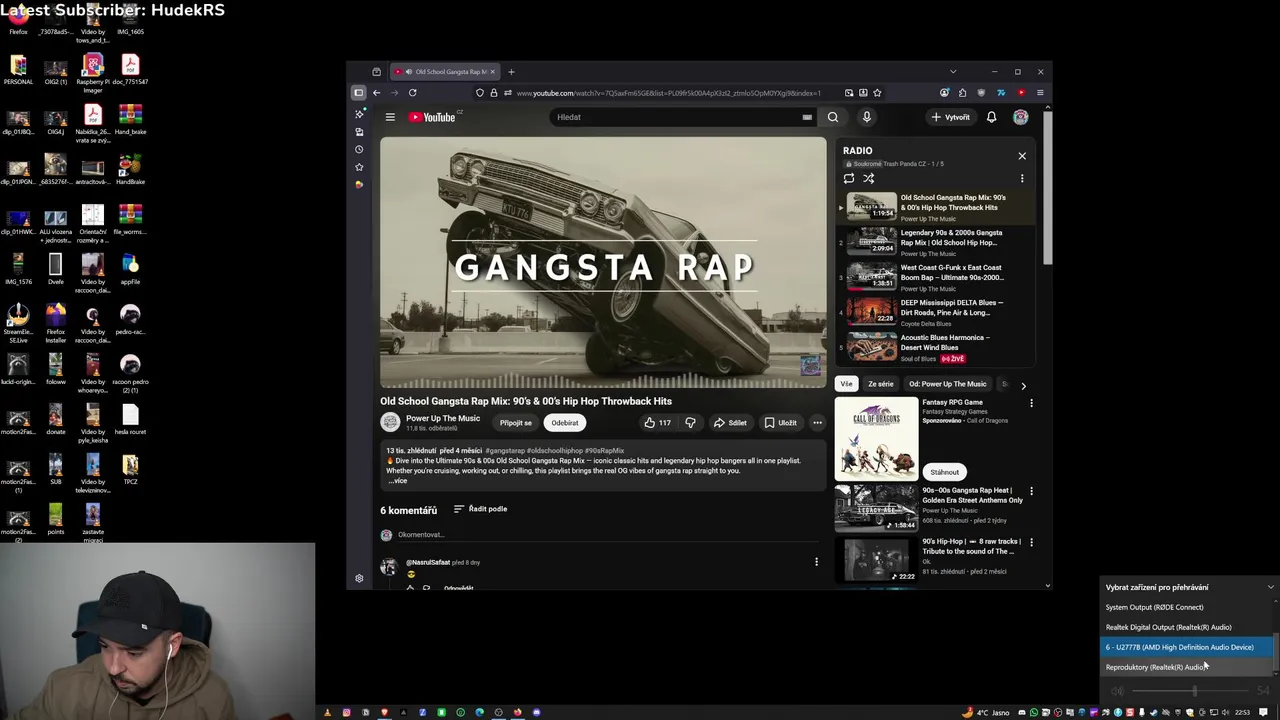Open bookmarks star icon in browser sidebar
This screenshot has height=720, width=1280.
coord(359,167)
